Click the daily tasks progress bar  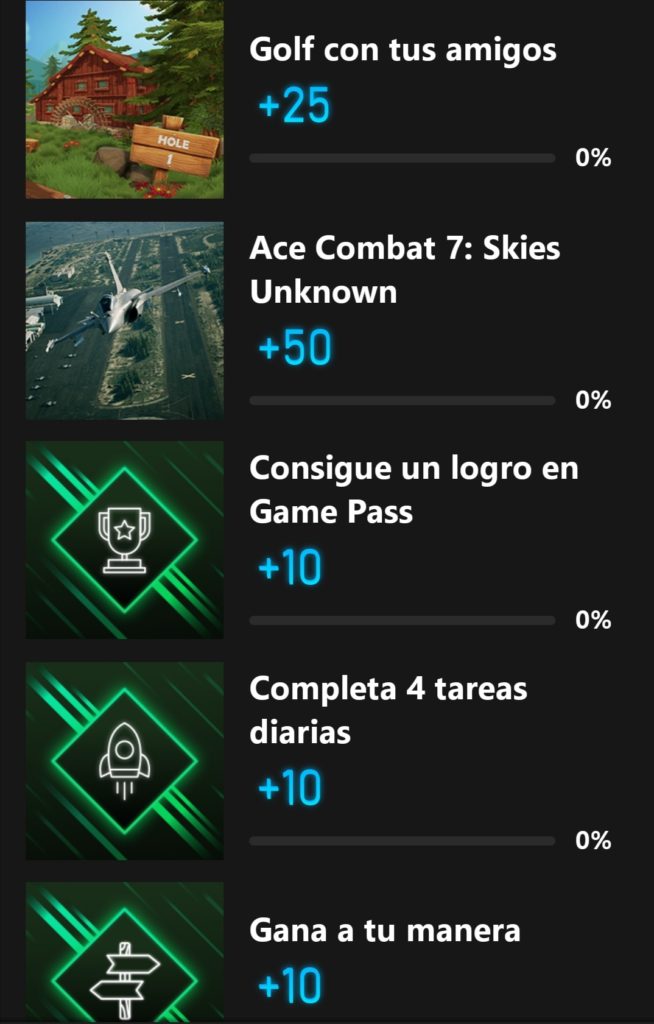pos(401,841)
